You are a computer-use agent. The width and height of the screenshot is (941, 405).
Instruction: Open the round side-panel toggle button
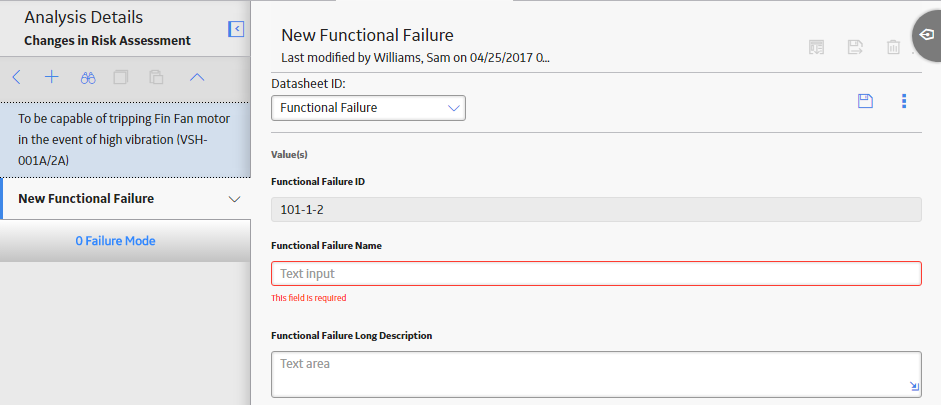pos(927,35)
